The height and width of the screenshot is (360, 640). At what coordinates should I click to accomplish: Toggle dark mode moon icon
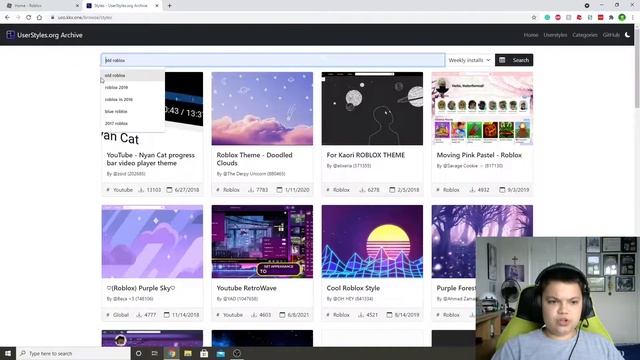click(627, 35)
